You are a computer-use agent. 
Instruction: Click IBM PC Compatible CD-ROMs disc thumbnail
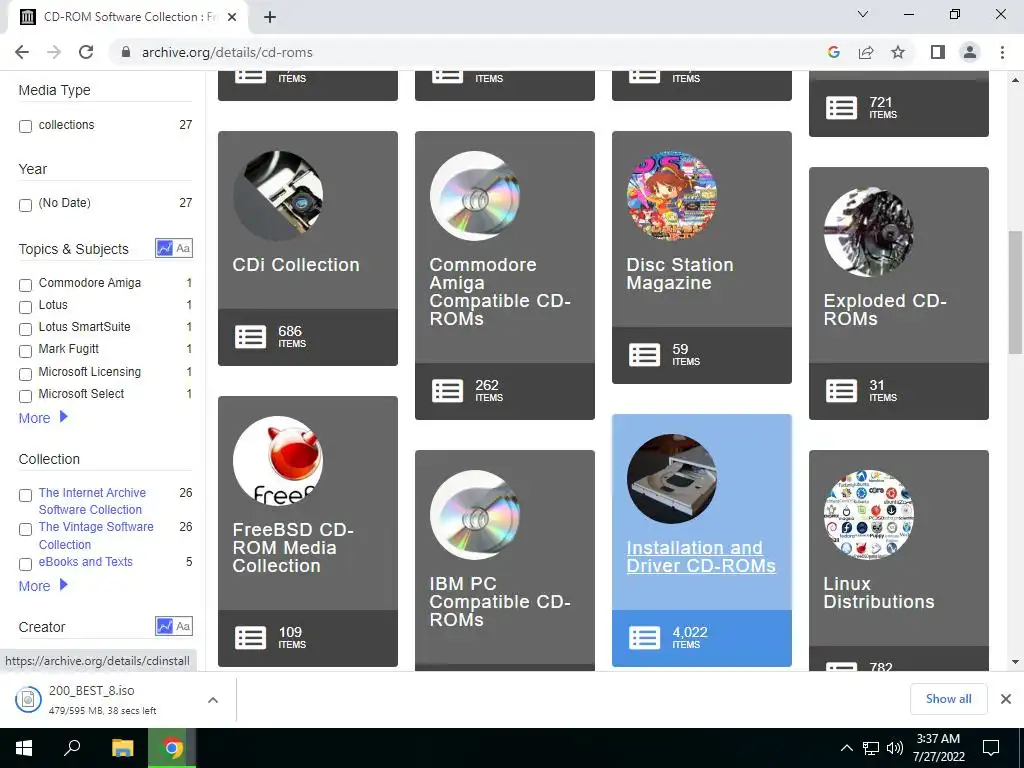(475, 515)
